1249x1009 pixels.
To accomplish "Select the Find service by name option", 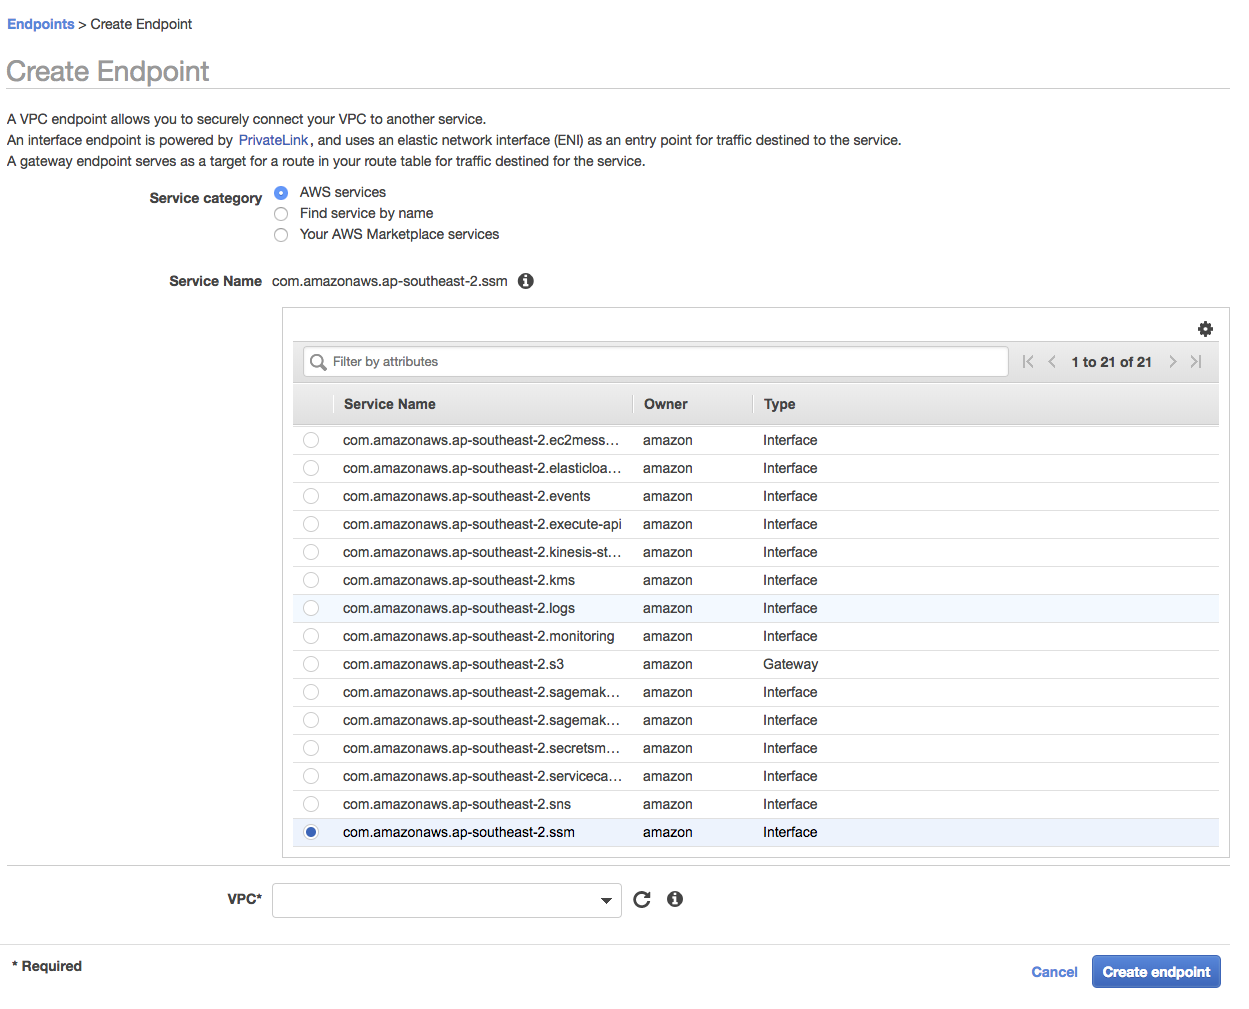I will point(281,213).
